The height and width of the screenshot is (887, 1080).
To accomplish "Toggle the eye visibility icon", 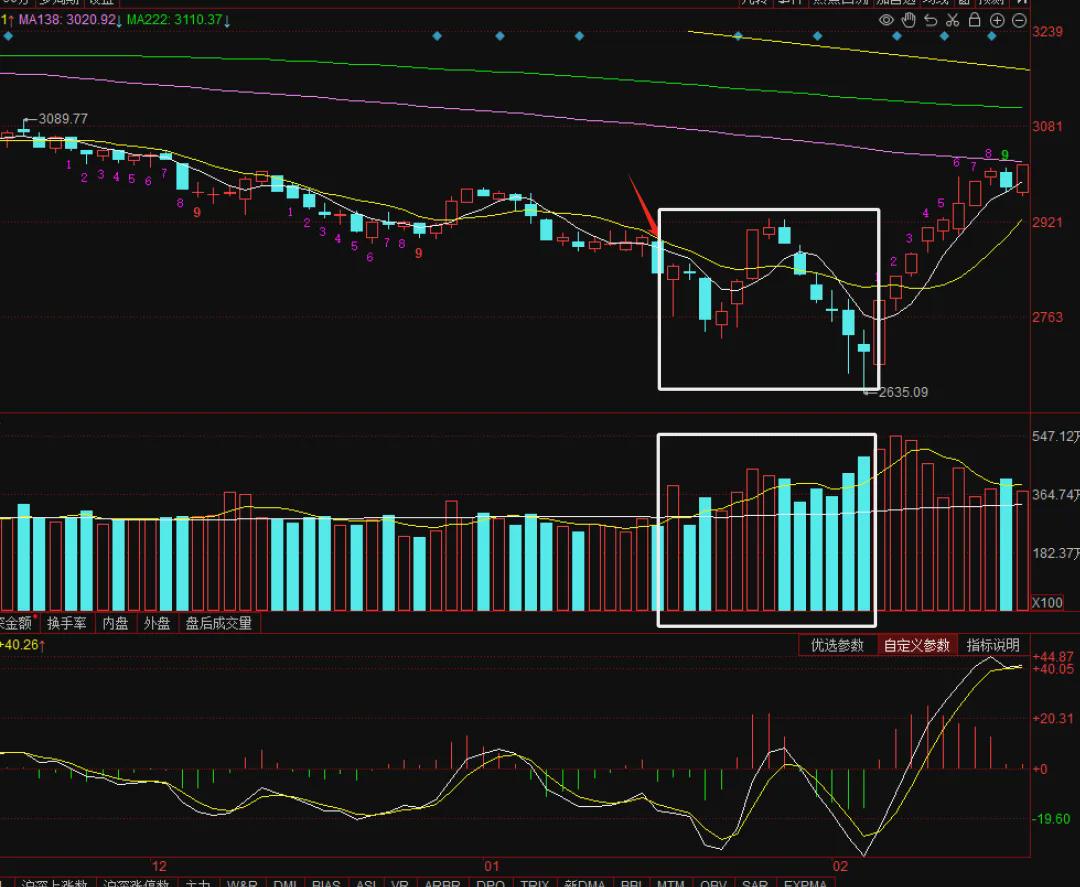I will pyautogui.click(x=886, y=20).
